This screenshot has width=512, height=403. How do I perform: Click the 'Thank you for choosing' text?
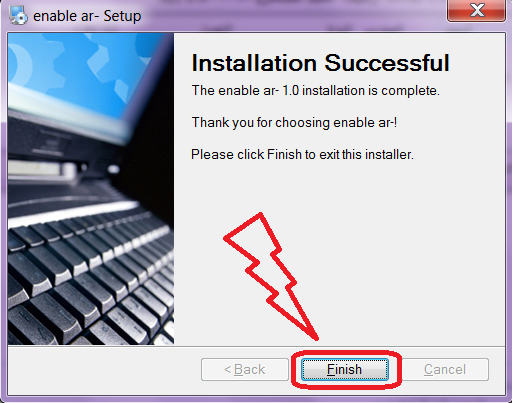point(294,123)
